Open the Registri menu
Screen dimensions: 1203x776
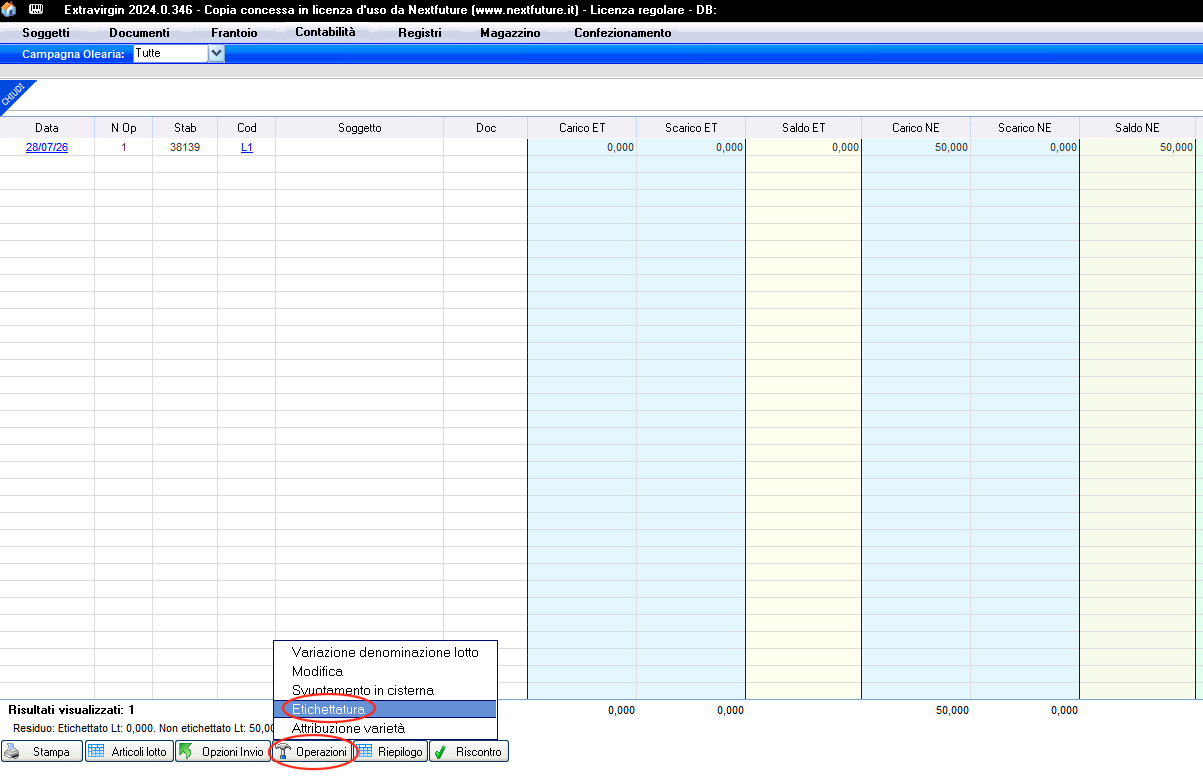[x=420, y=33]
